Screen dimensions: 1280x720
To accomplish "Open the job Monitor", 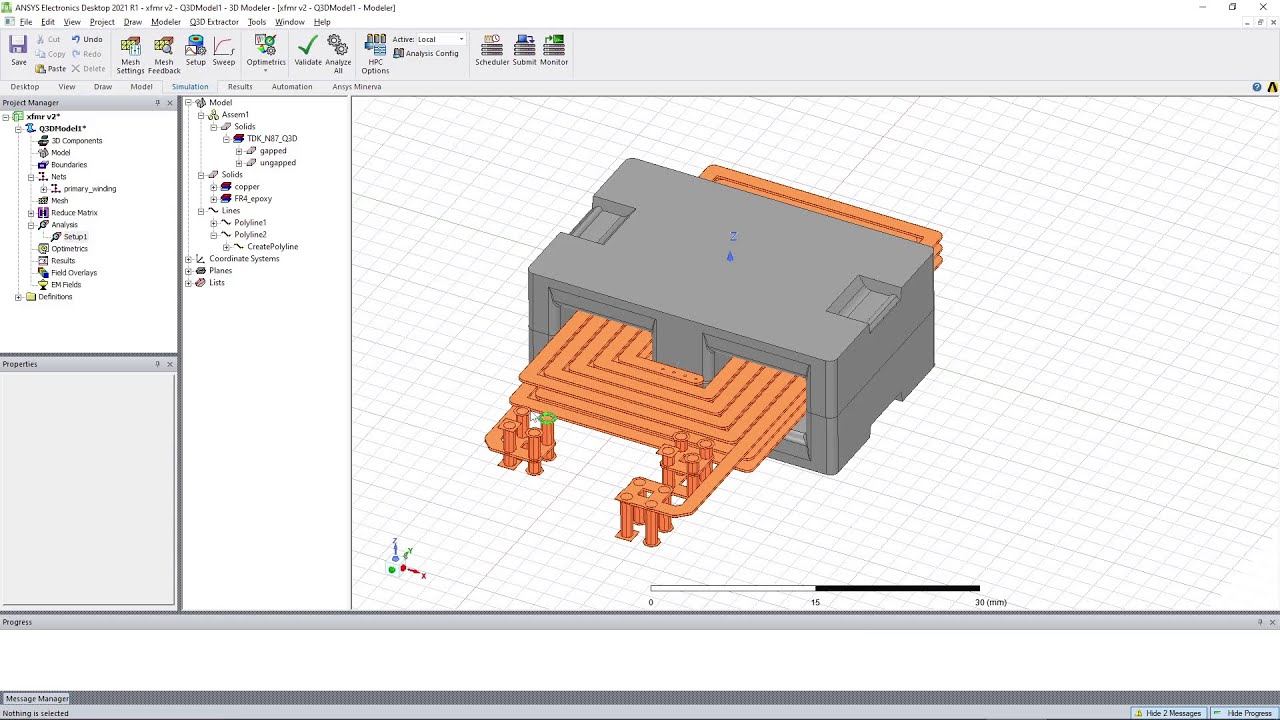I will click(x=554, y=51).
